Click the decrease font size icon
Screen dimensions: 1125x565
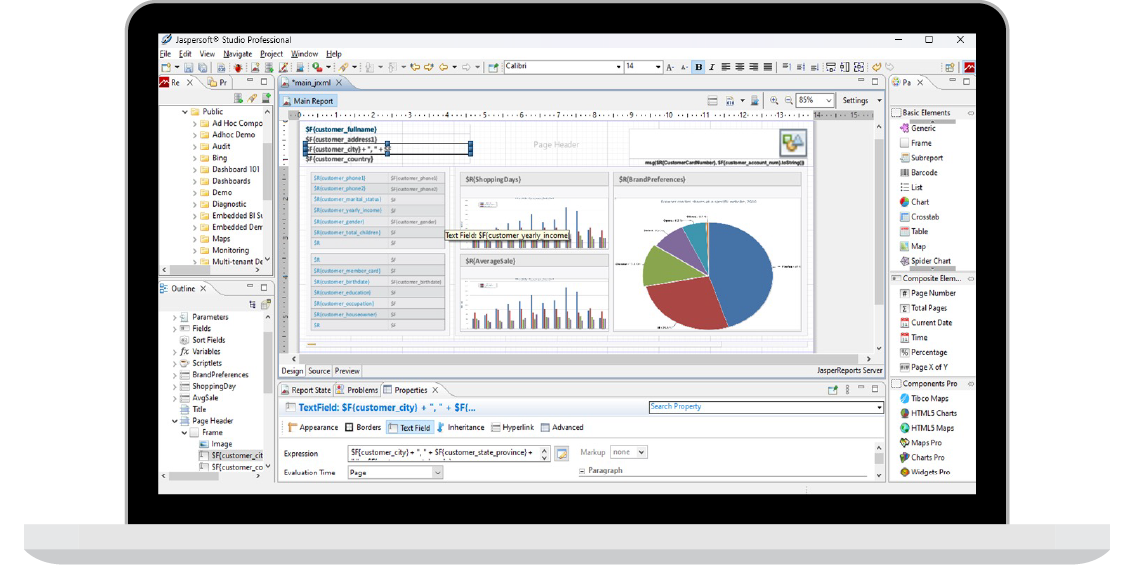click(x=684, y=67)
